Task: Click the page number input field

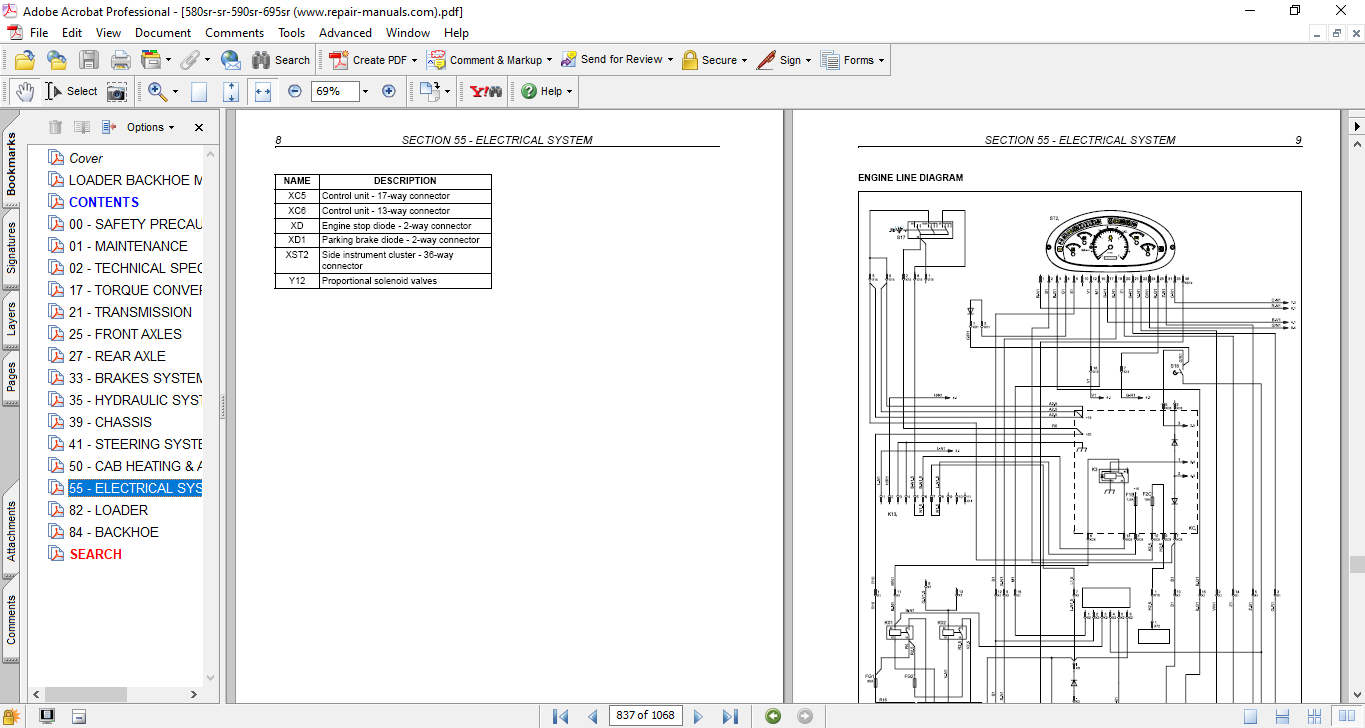Action: click(645, 716)
